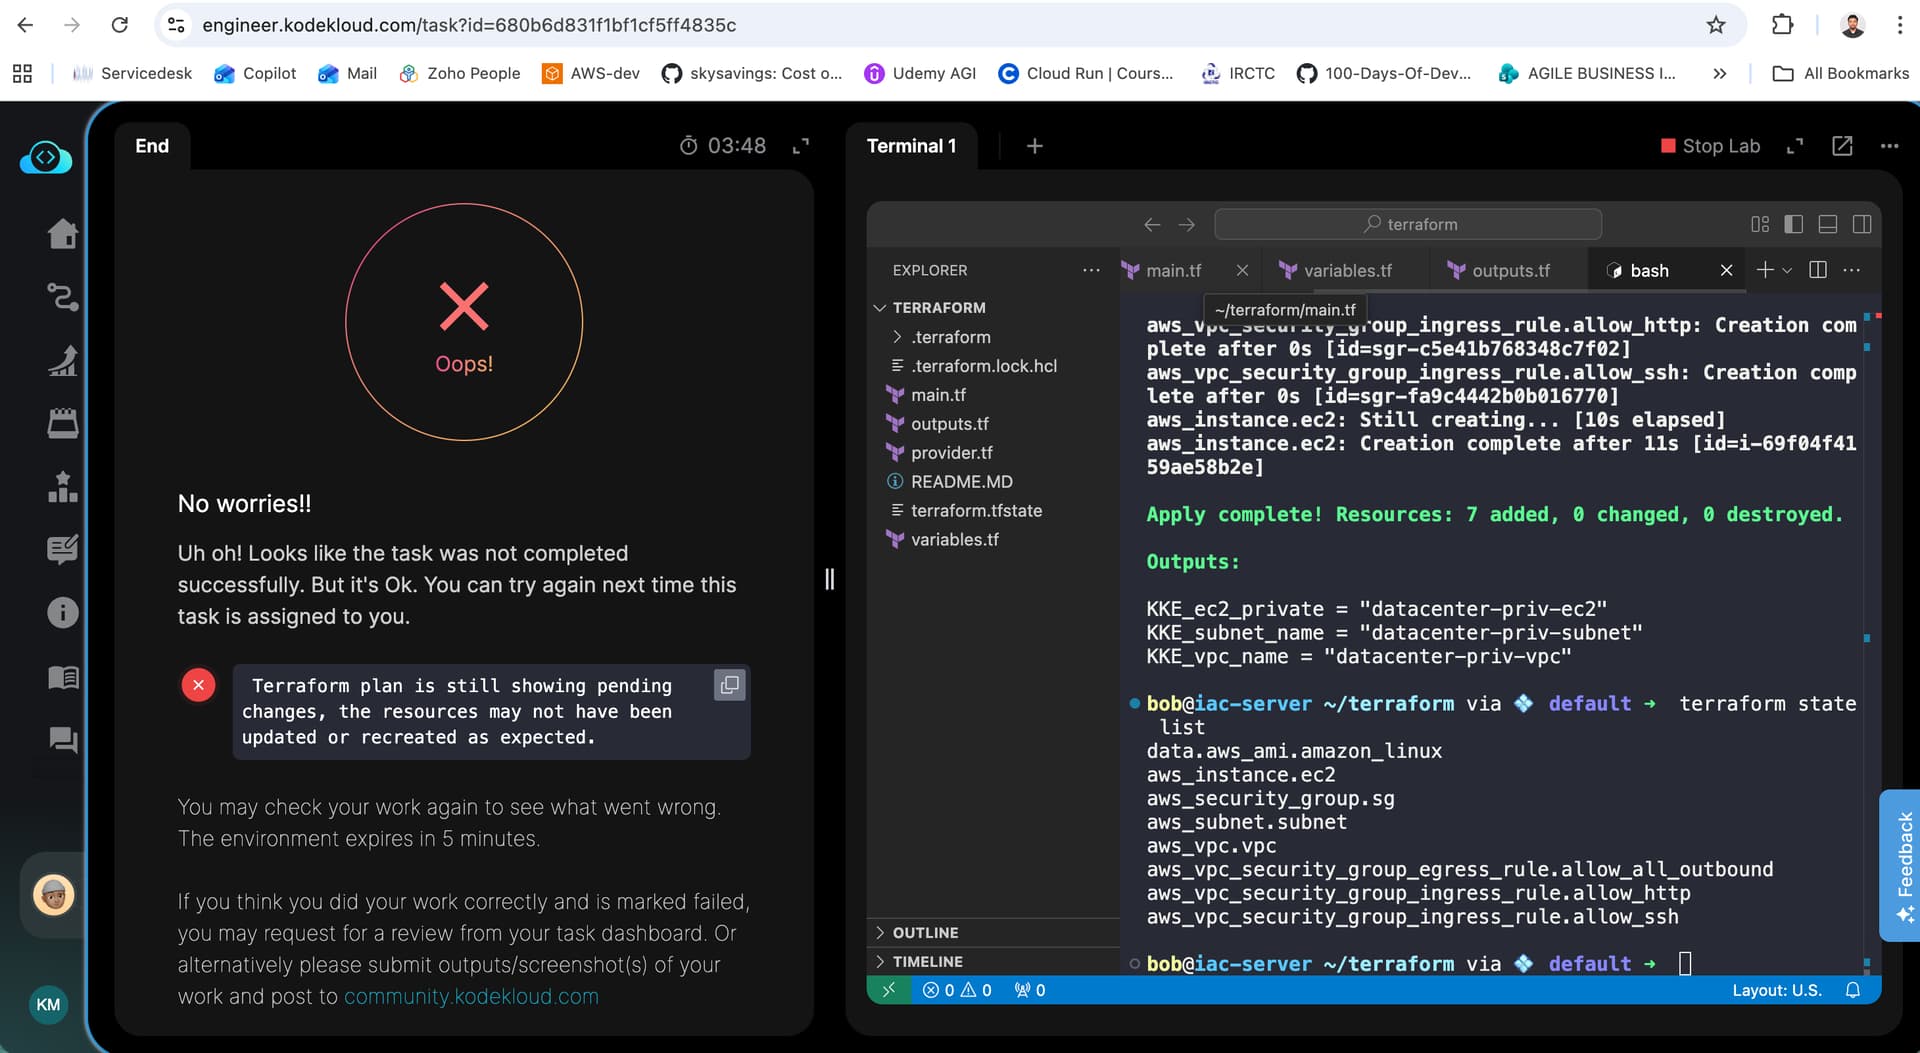Open the info icon in sidebar
1920x1053 pixels.
[62, 612]
